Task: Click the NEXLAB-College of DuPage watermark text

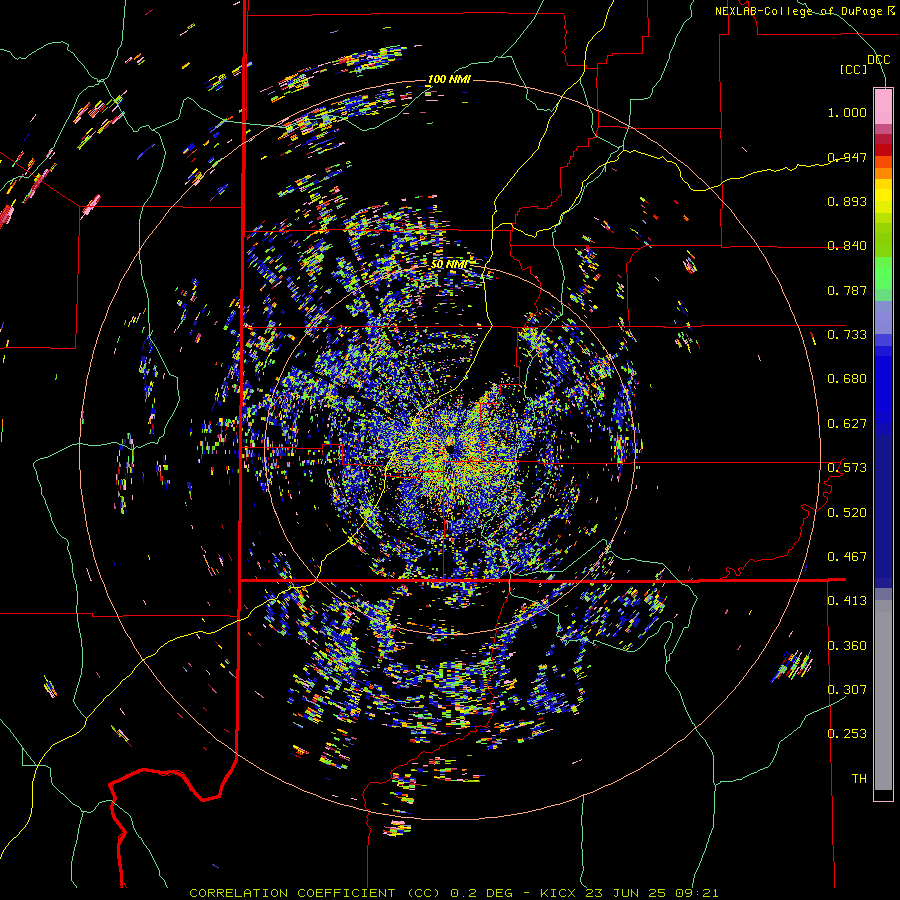Action: coord(804,11)
